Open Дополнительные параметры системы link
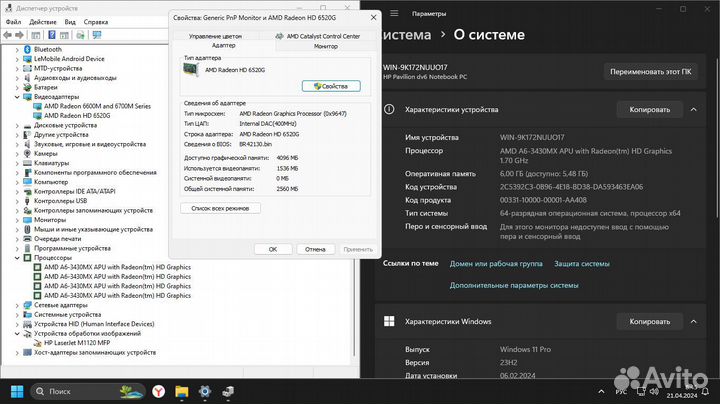Viewport: 720px width, 404px height. pos(514,286)
